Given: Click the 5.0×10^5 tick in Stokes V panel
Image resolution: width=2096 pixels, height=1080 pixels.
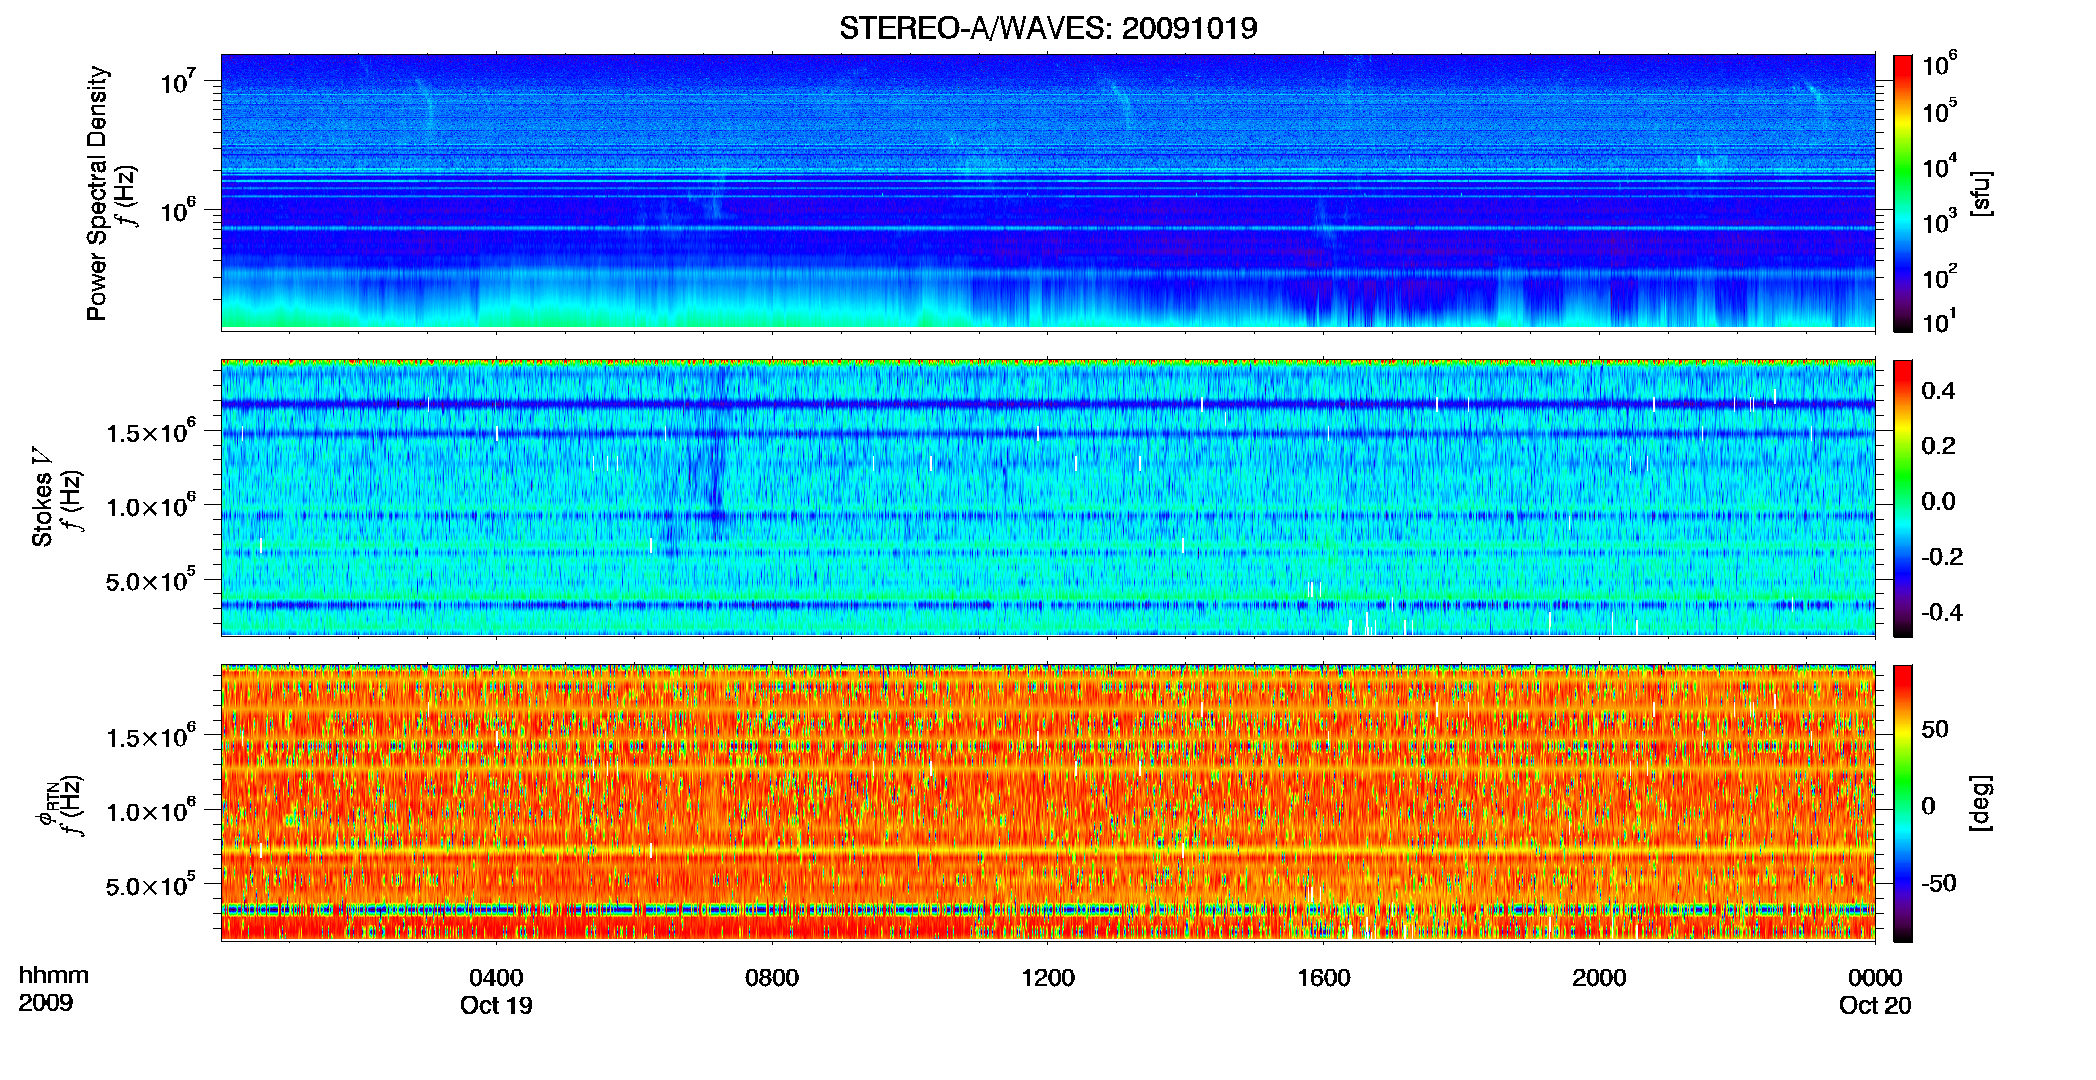Looking at the screenshot, I should pyautogui.click(x=151, y=580).
